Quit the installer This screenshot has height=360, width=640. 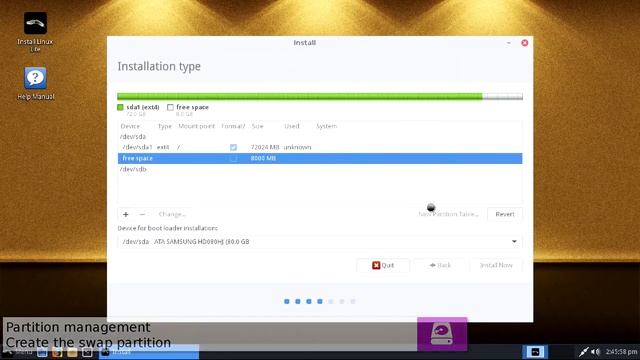point(383,265)
